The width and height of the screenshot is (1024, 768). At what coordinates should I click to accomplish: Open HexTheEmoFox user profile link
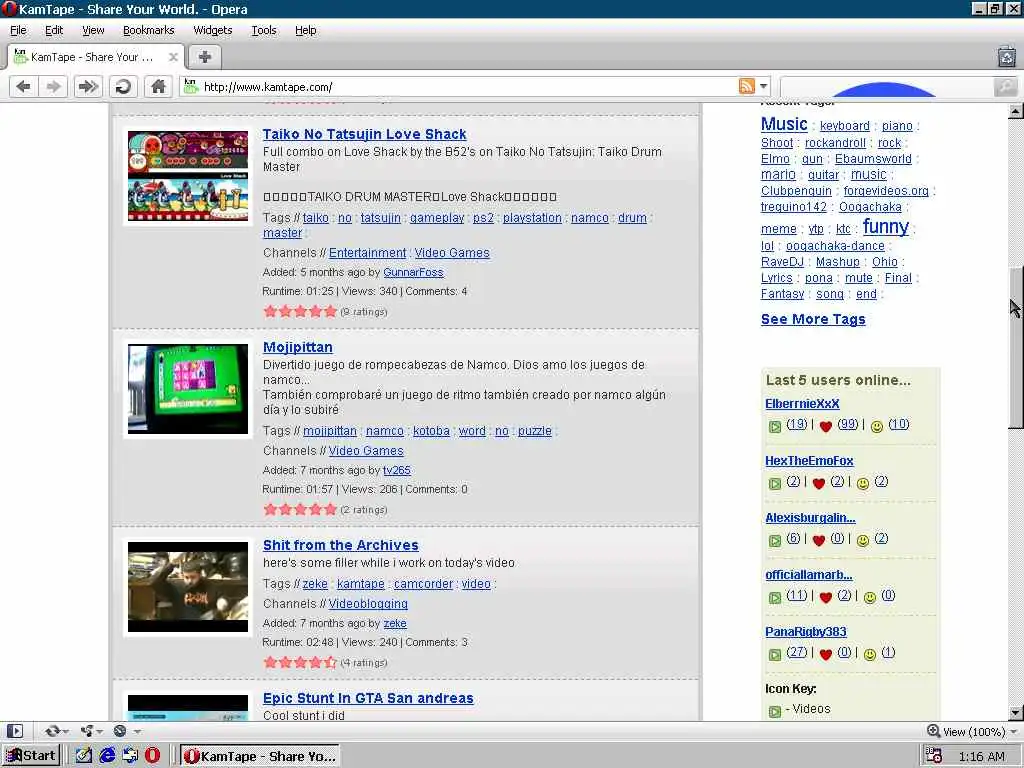(x=809, y=460)
